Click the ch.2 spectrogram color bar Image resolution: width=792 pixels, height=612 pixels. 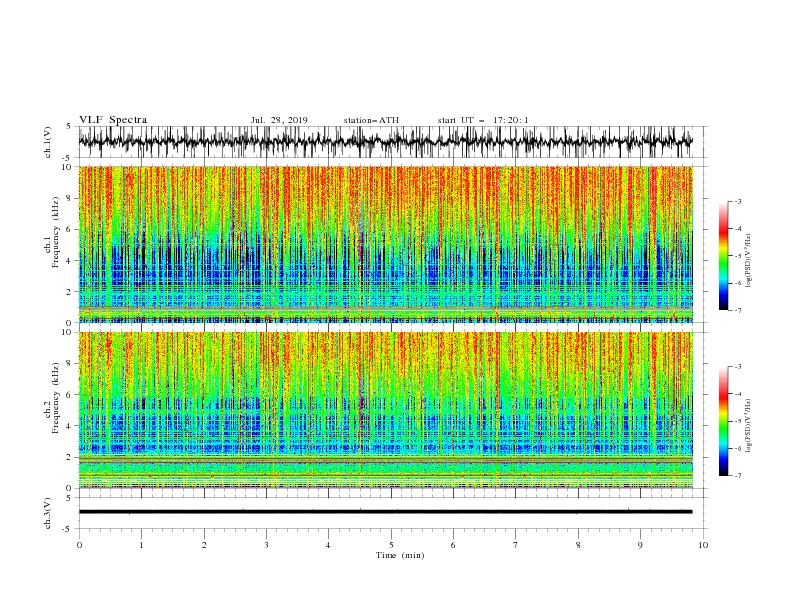coord(723,421)
